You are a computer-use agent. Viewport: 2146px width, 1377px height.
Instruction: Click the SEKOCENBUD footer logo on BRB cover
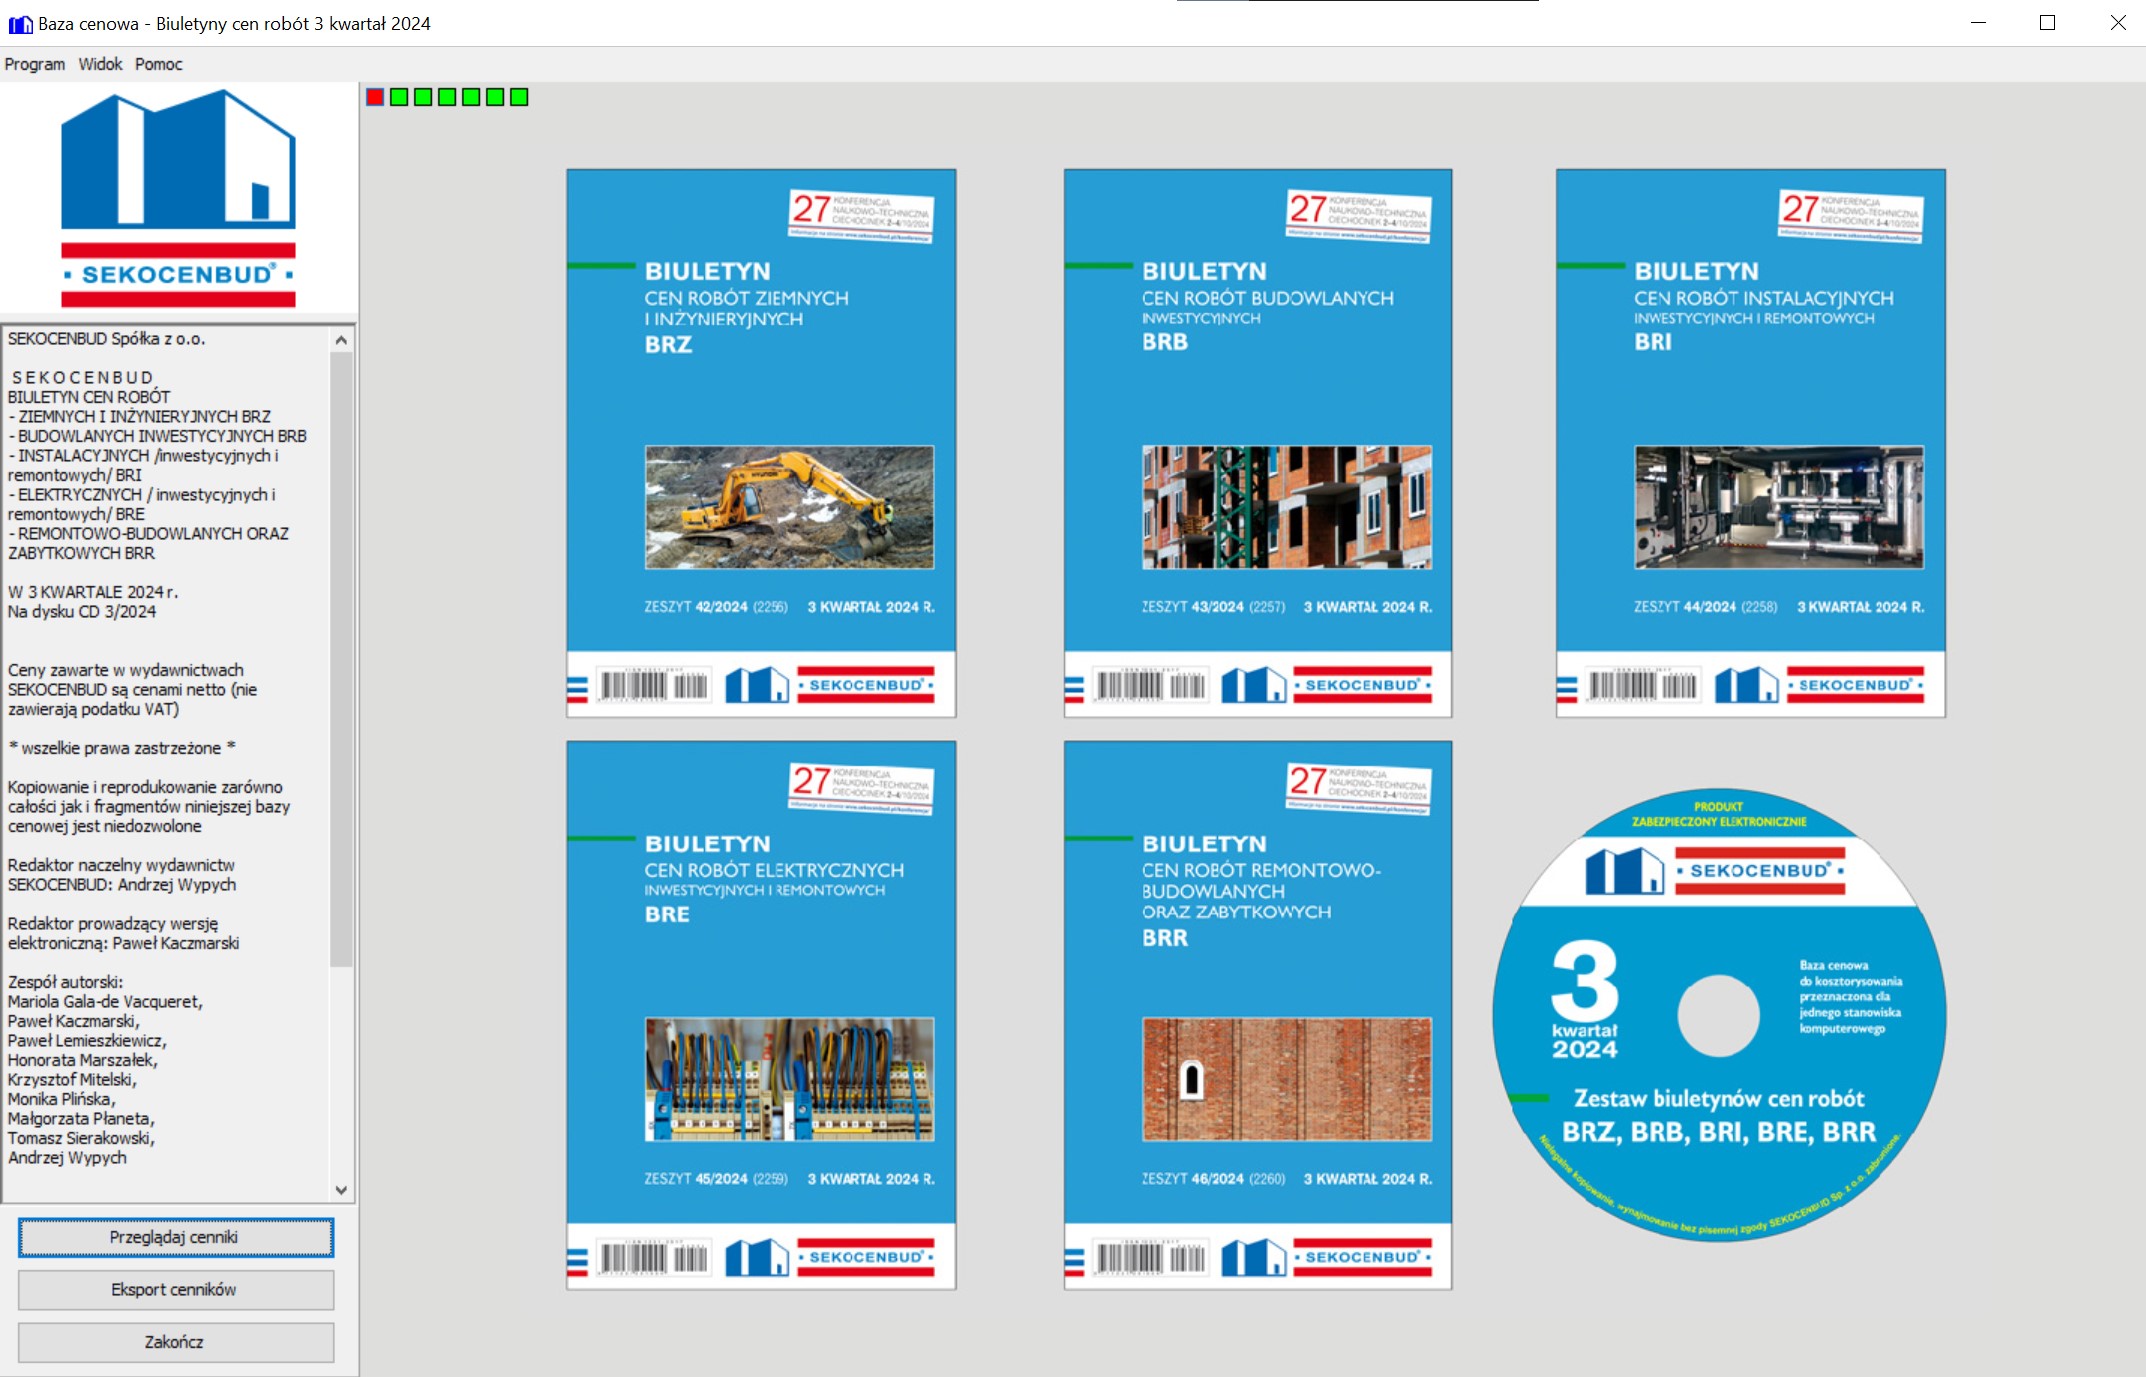tap(1326, 685)
